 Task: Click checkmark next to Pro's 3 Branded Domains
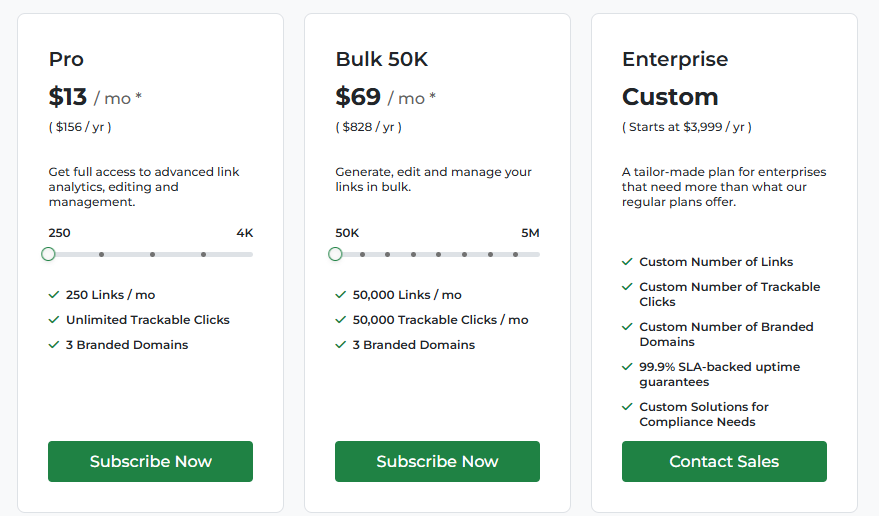(54, 345)
